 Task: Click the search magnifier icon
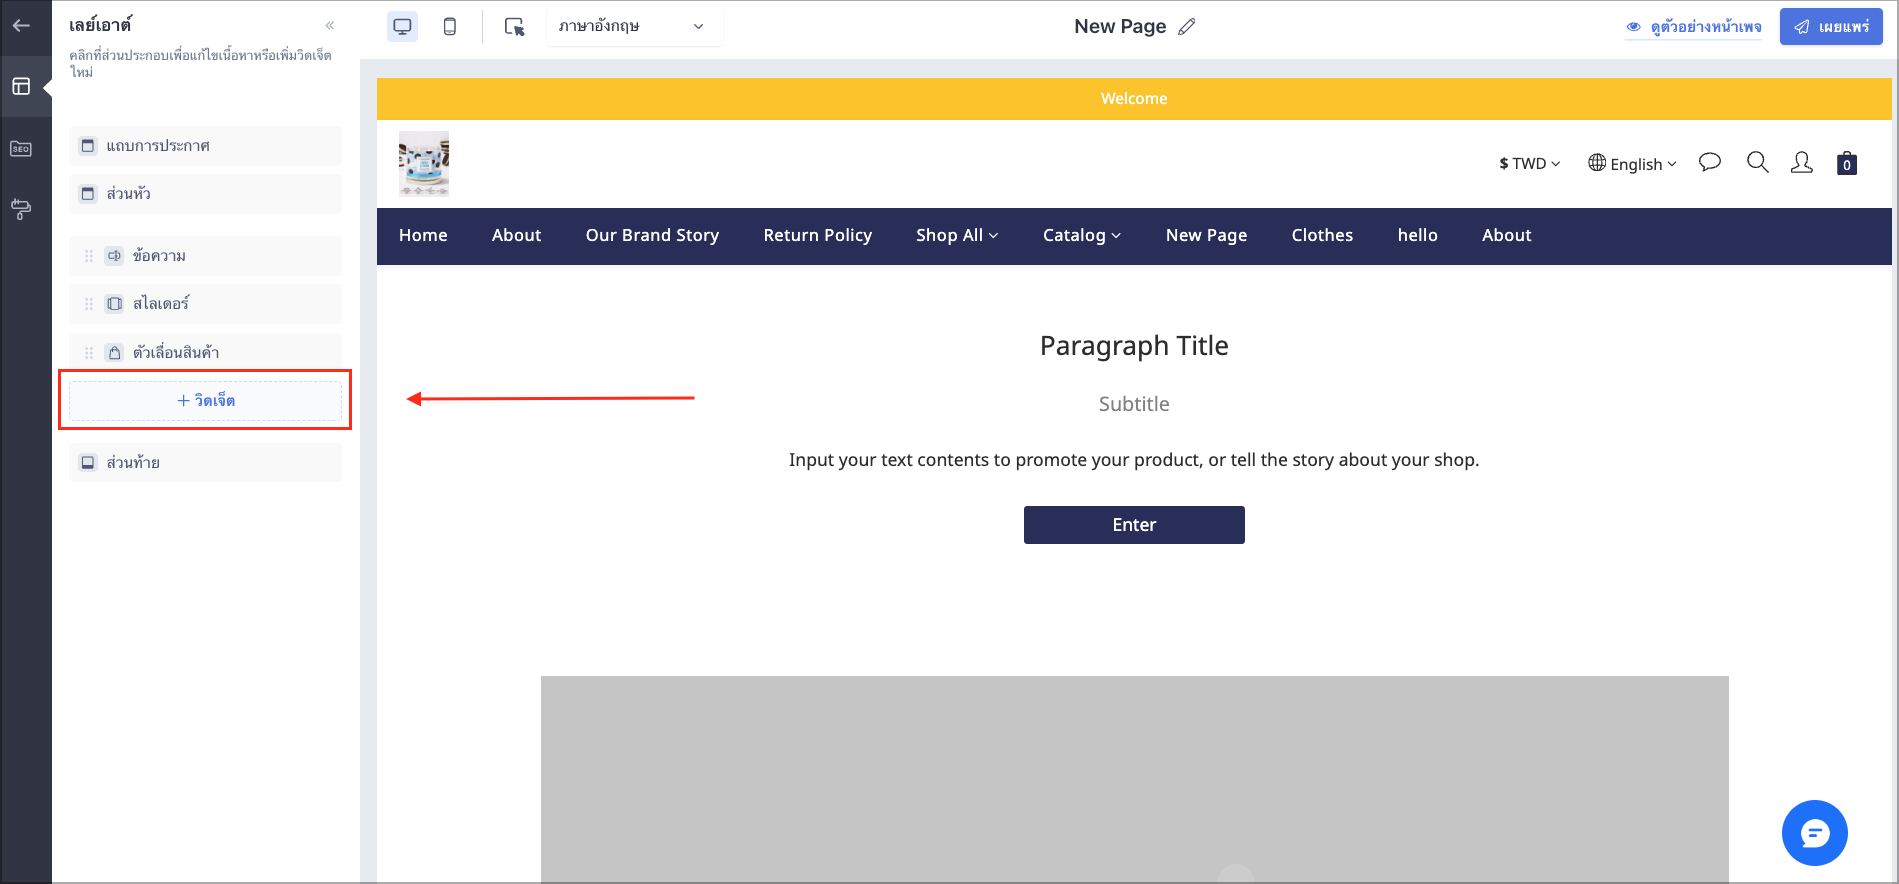pos(1757,162)
